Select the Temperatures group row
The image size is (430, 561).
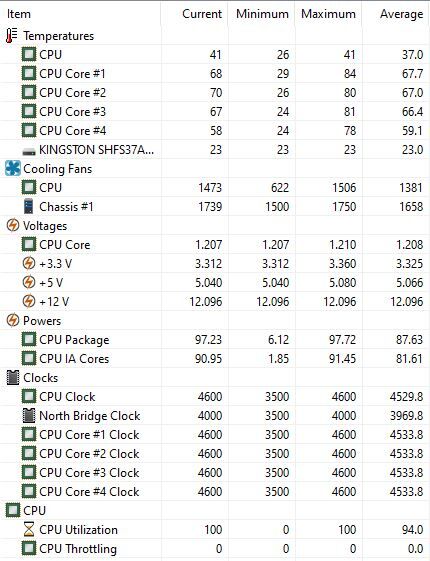pyautogui.click(x=215, y=36)
